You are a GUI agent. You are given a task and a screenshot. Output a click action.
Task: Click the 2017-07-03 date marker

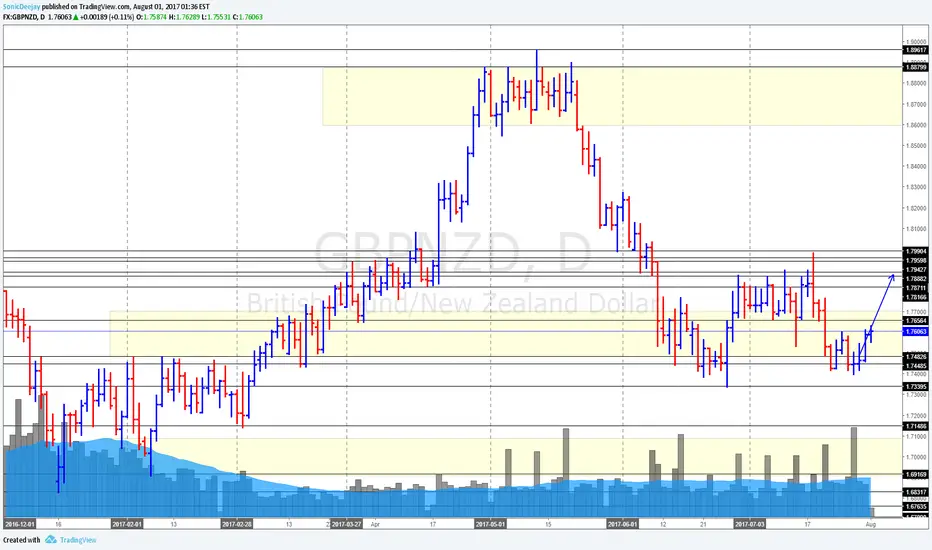(x=750, y=524)
